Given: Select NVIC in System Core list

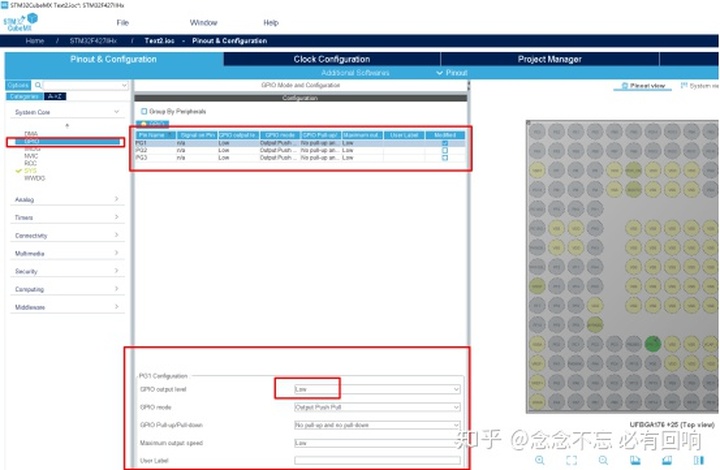Looking at the screenshot, I should pos(31,156).
